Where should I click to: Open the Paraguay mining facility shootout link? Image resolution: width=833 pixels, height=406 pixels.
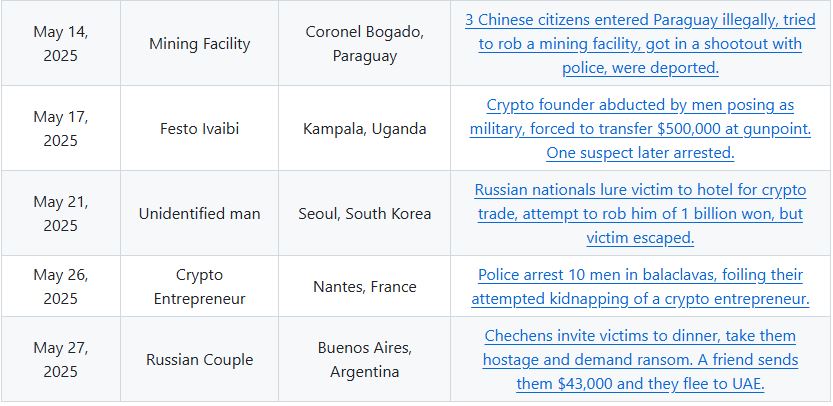coord(640,44)
